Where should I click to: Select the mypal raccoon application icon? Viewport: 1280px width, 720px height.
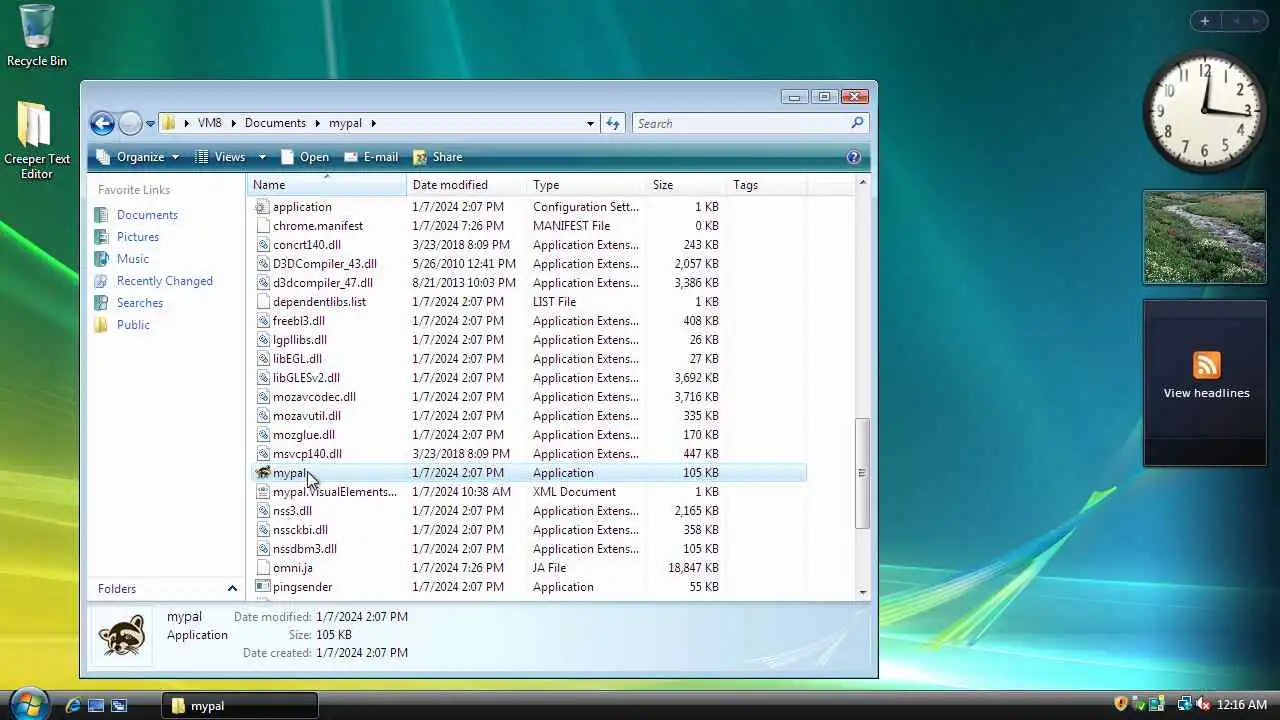pos(263,473)
